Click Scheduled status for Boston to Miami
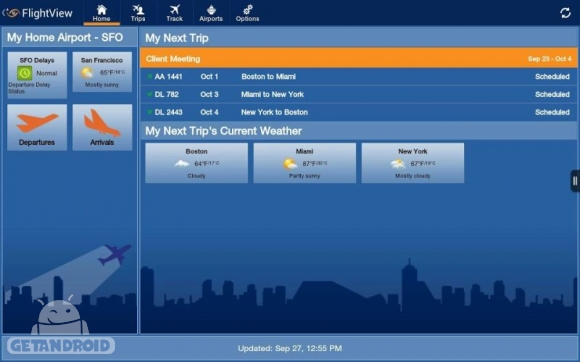This screenshot has height=362, width=580. click(552, 77)
